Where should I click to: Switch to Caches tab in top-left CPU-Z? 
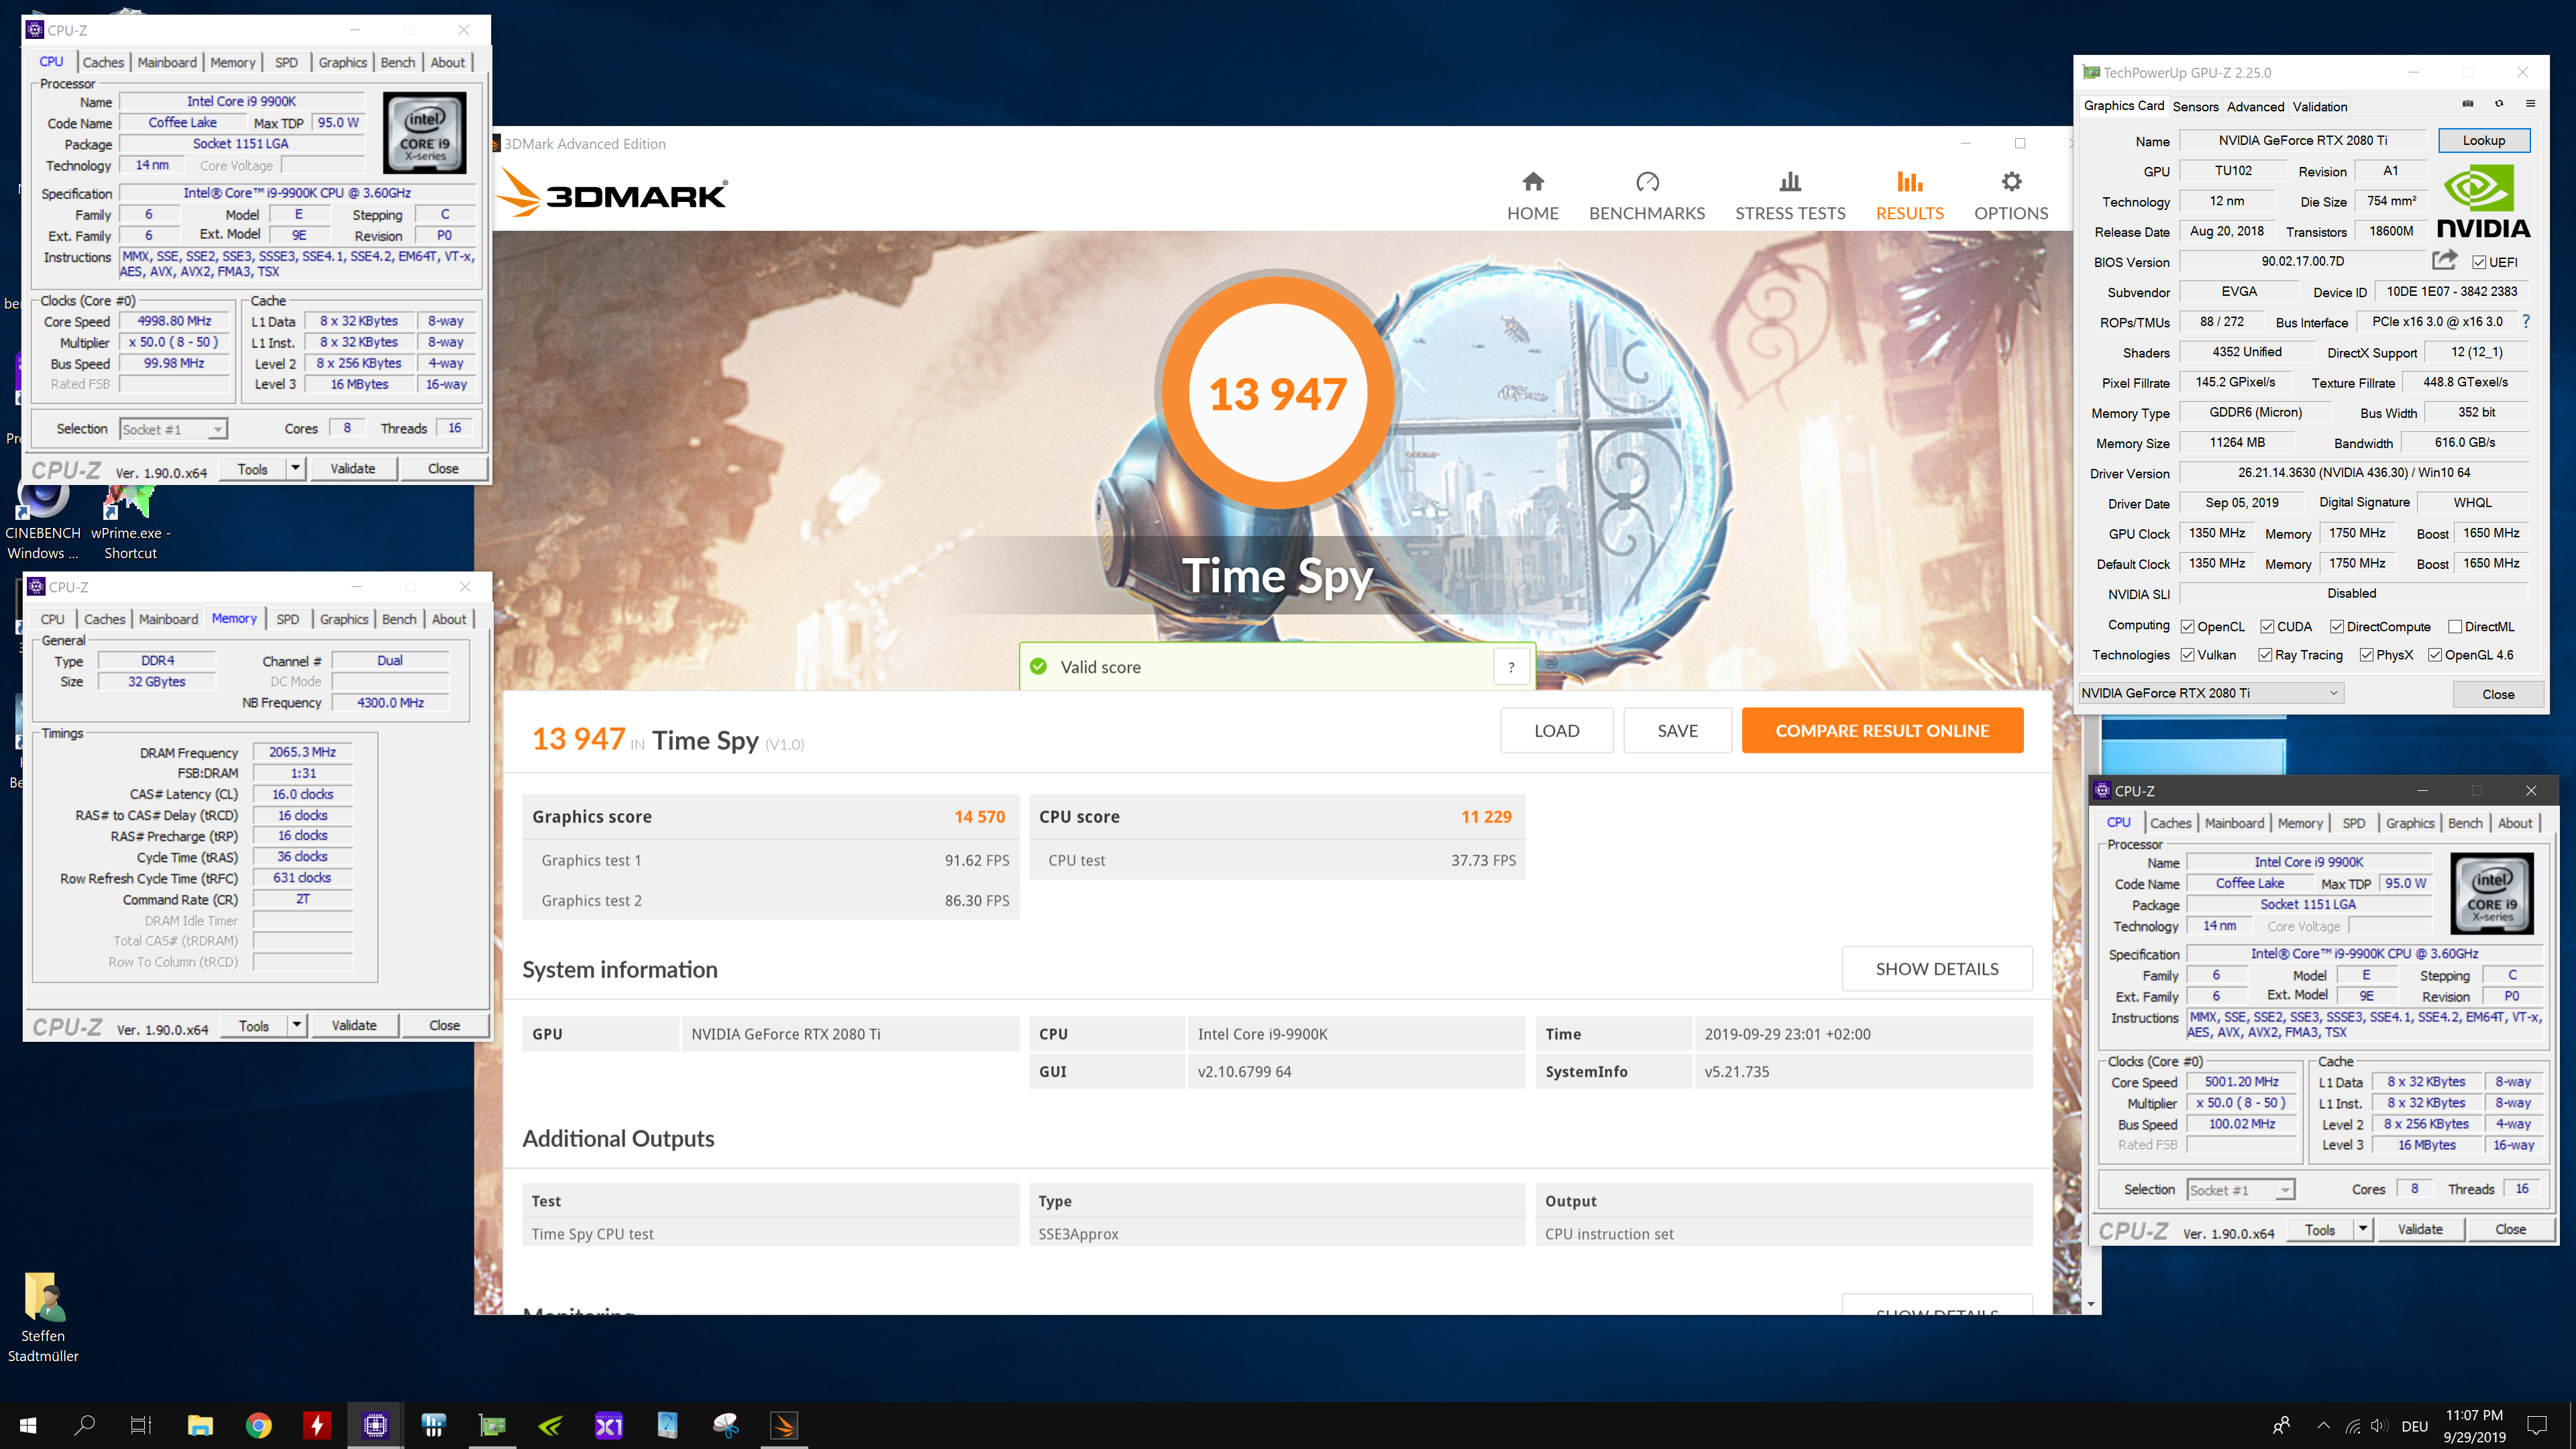coord(103,62)
